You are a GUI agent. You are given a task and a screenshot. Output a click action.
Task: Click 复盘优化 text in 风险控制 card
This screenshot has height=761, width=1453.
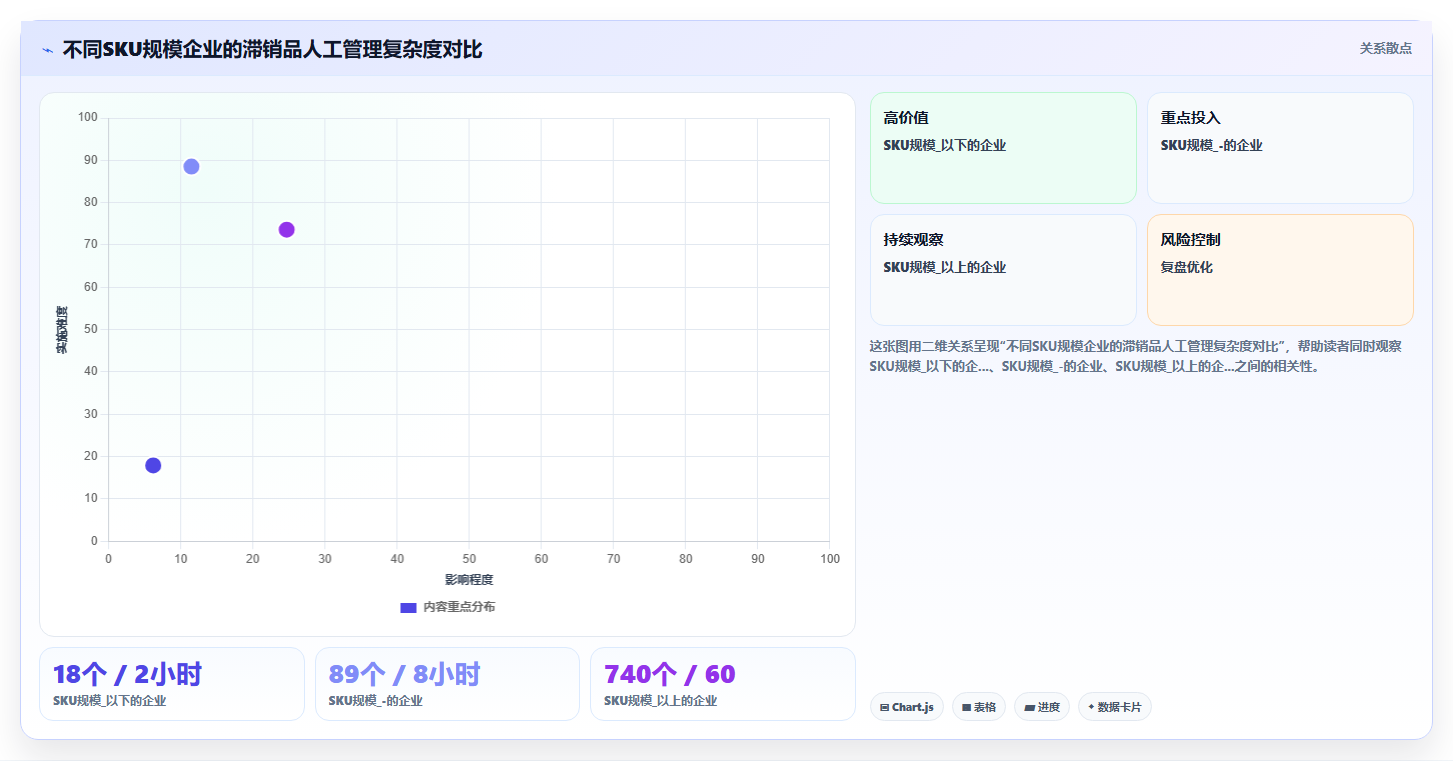[1187, 267]
